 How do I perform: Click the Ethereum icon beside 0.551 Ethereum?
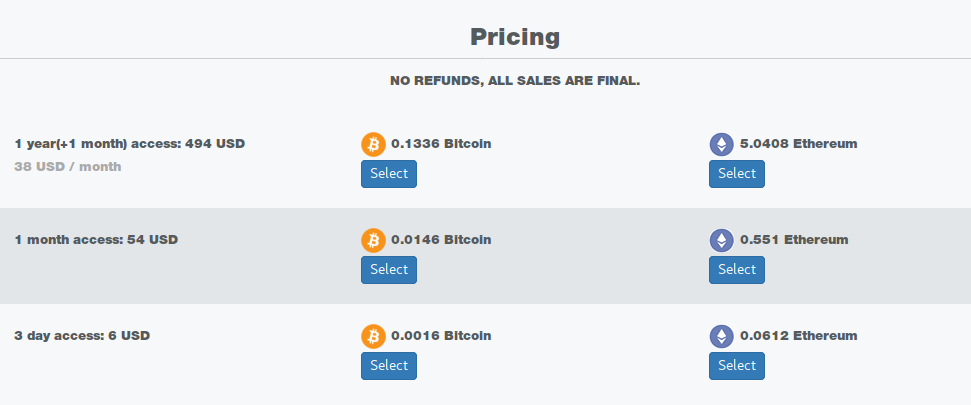pos(721,240)
